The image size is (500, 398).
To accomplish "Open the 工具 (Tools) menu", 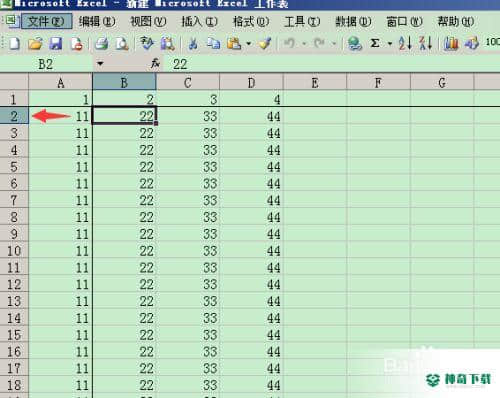I will pos(302,21).
